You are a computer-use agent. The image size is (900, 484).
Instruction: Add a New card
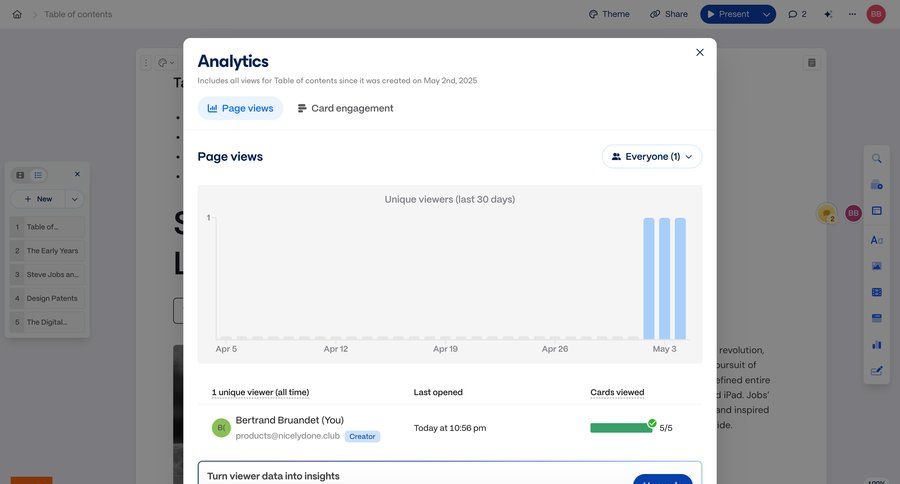tap(38, 199)
